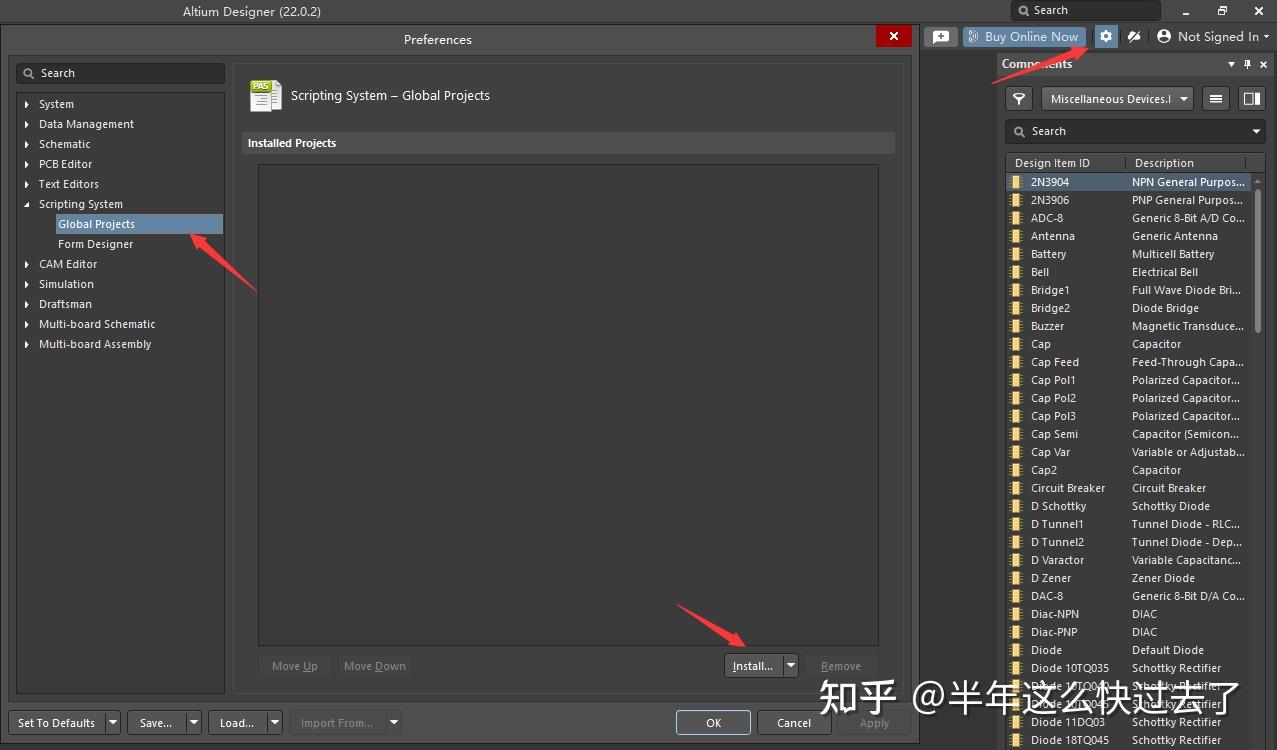Click the D Zener component icon

tap(1016, 578)
